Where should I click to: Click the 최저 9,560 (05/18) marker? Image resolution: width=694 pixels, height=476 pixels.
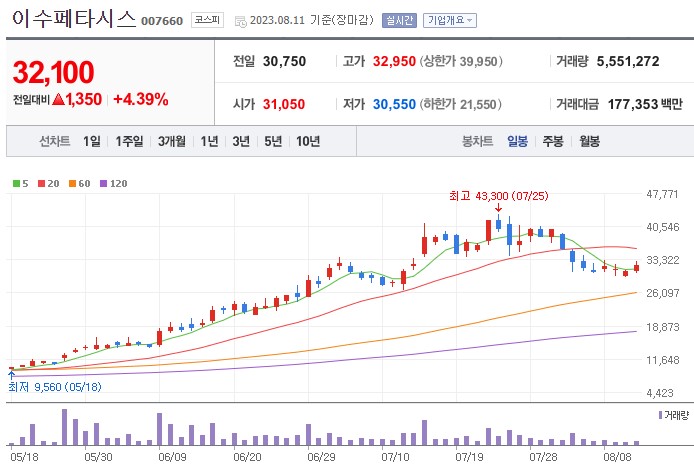55,387
